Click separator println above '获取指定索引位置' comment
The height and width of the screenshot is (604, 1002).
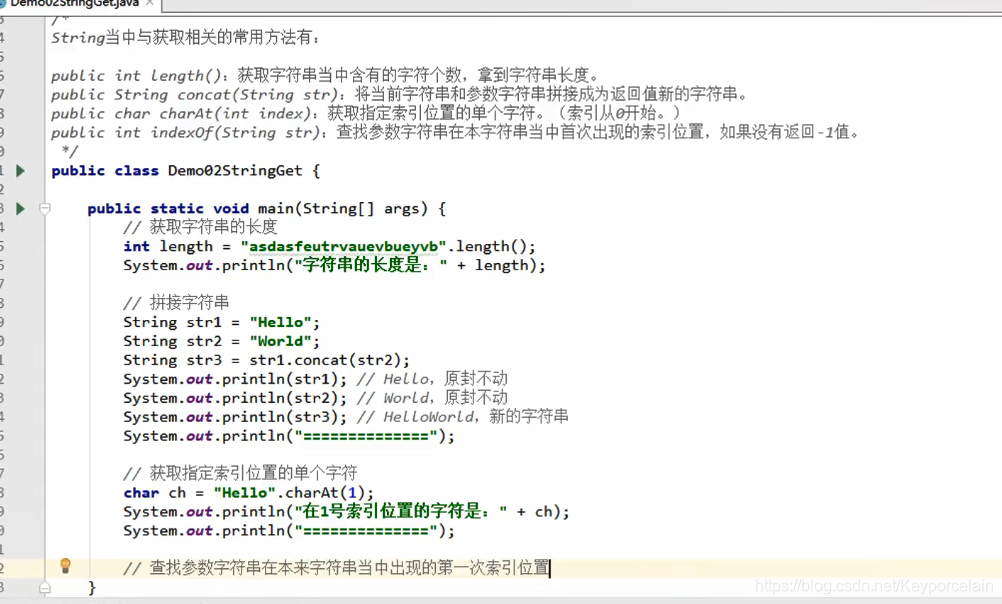289,437
